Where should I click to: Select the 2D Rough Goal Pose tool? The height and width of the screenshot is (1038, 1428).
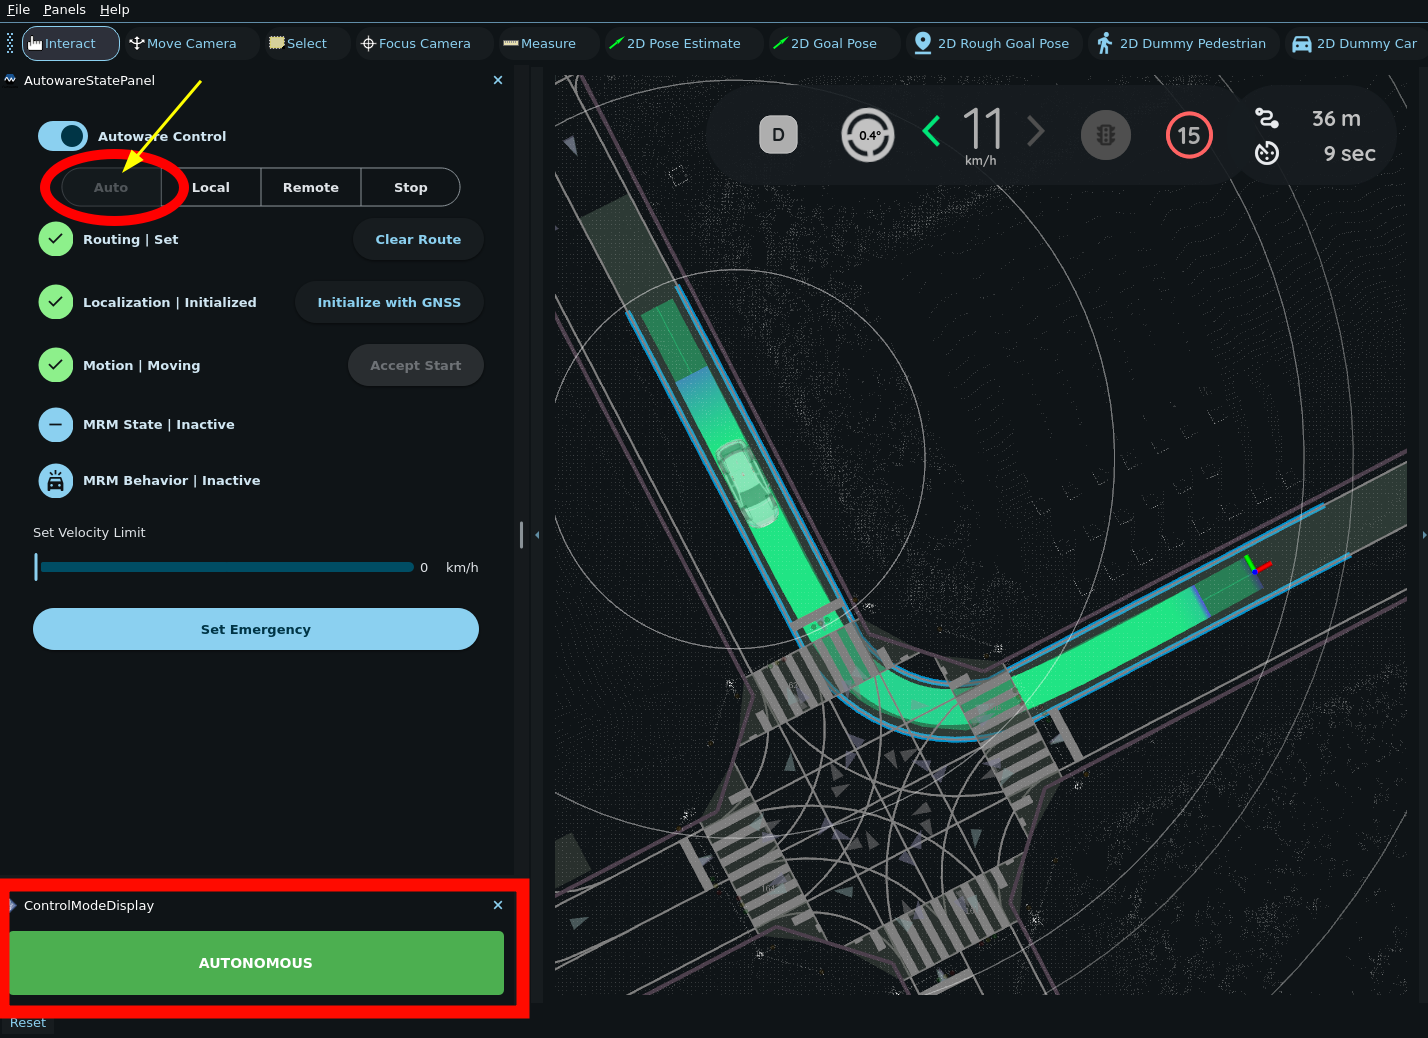(992, 44)
